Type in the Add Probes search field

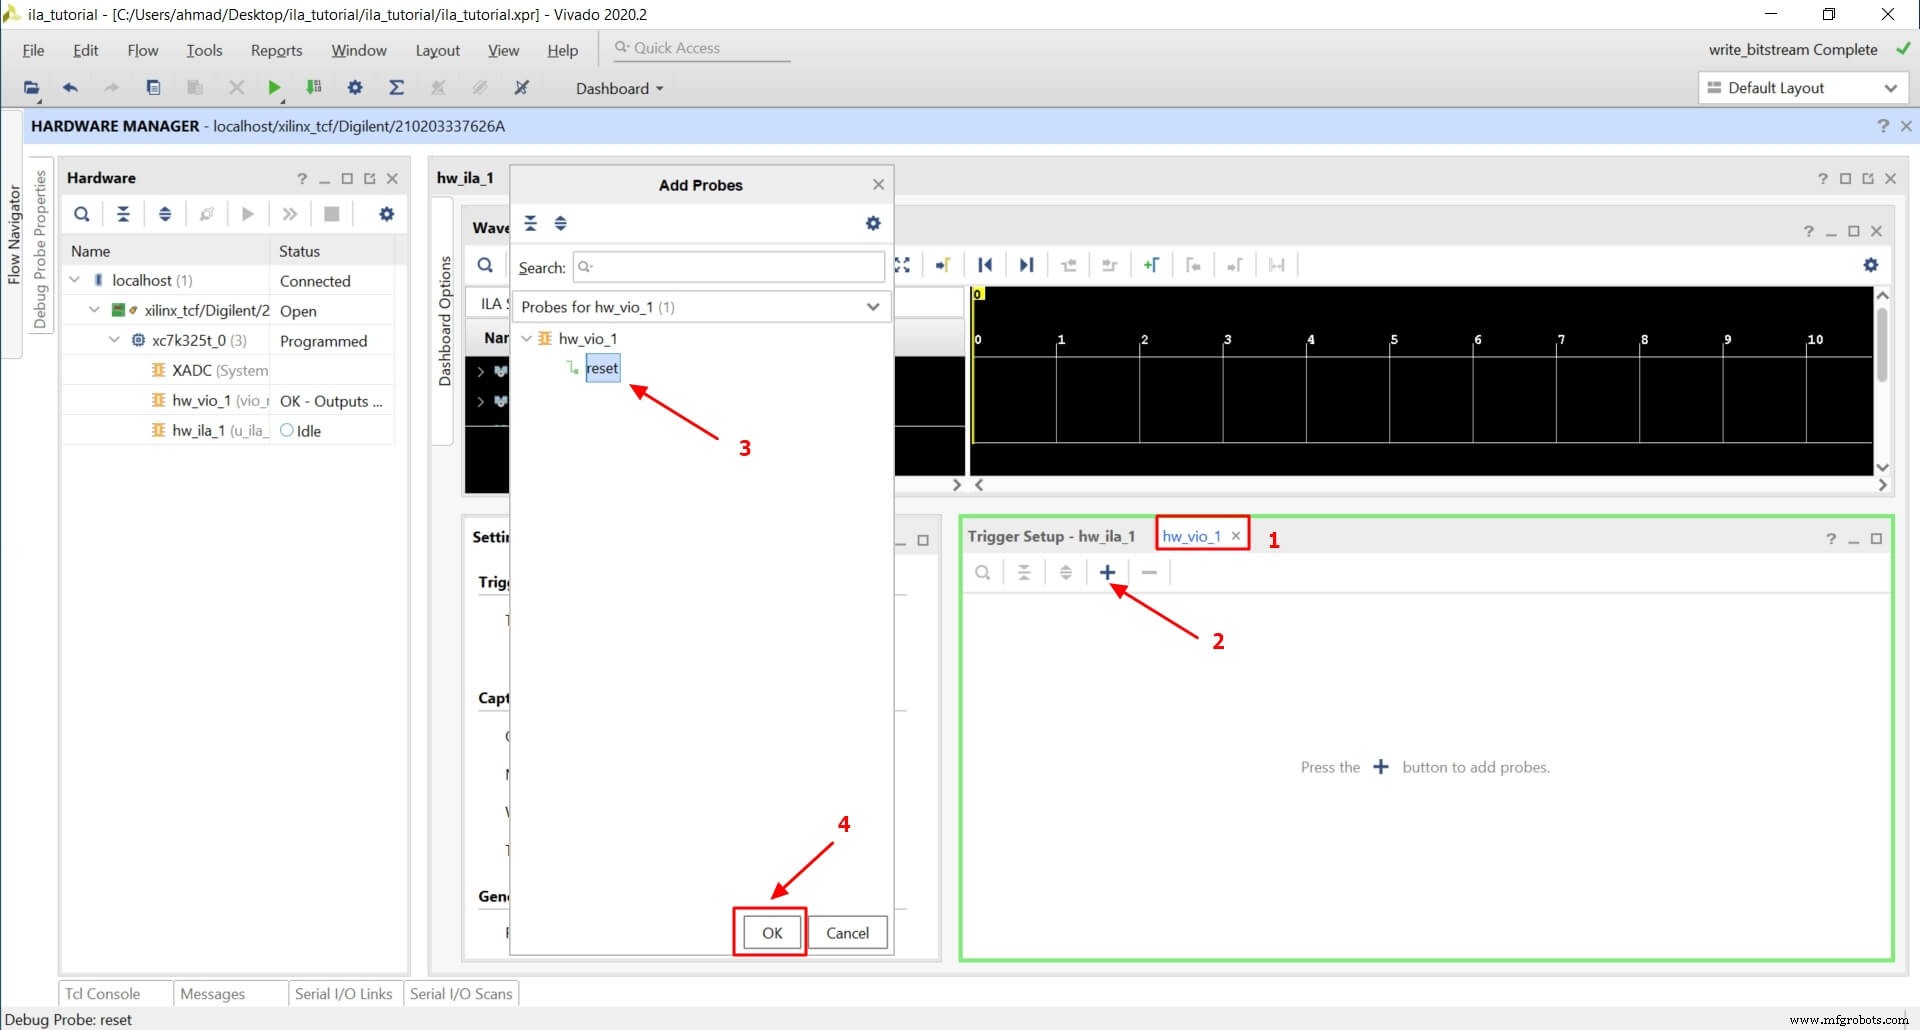tap(728, 267)
